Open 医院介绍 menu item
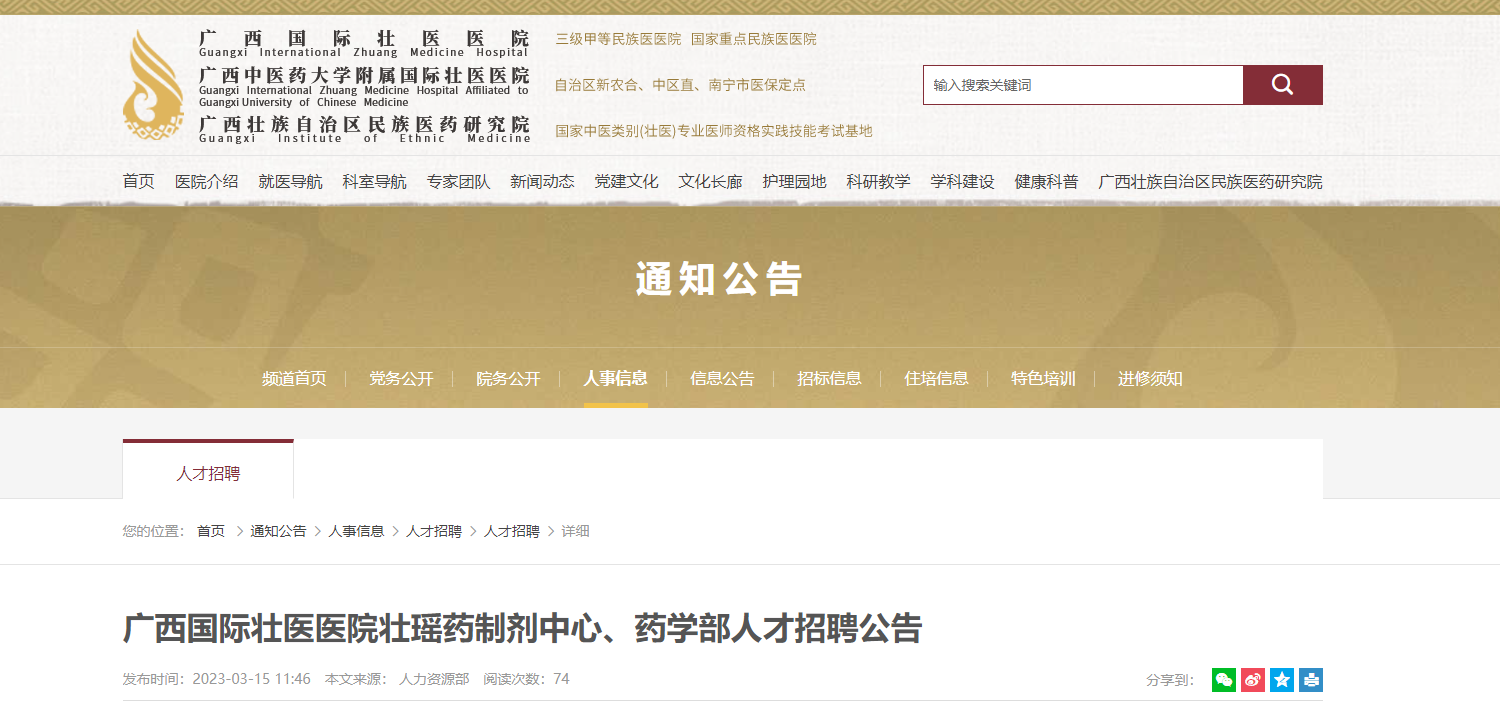This screenshot has width=1500, height=719. (207, 182)
